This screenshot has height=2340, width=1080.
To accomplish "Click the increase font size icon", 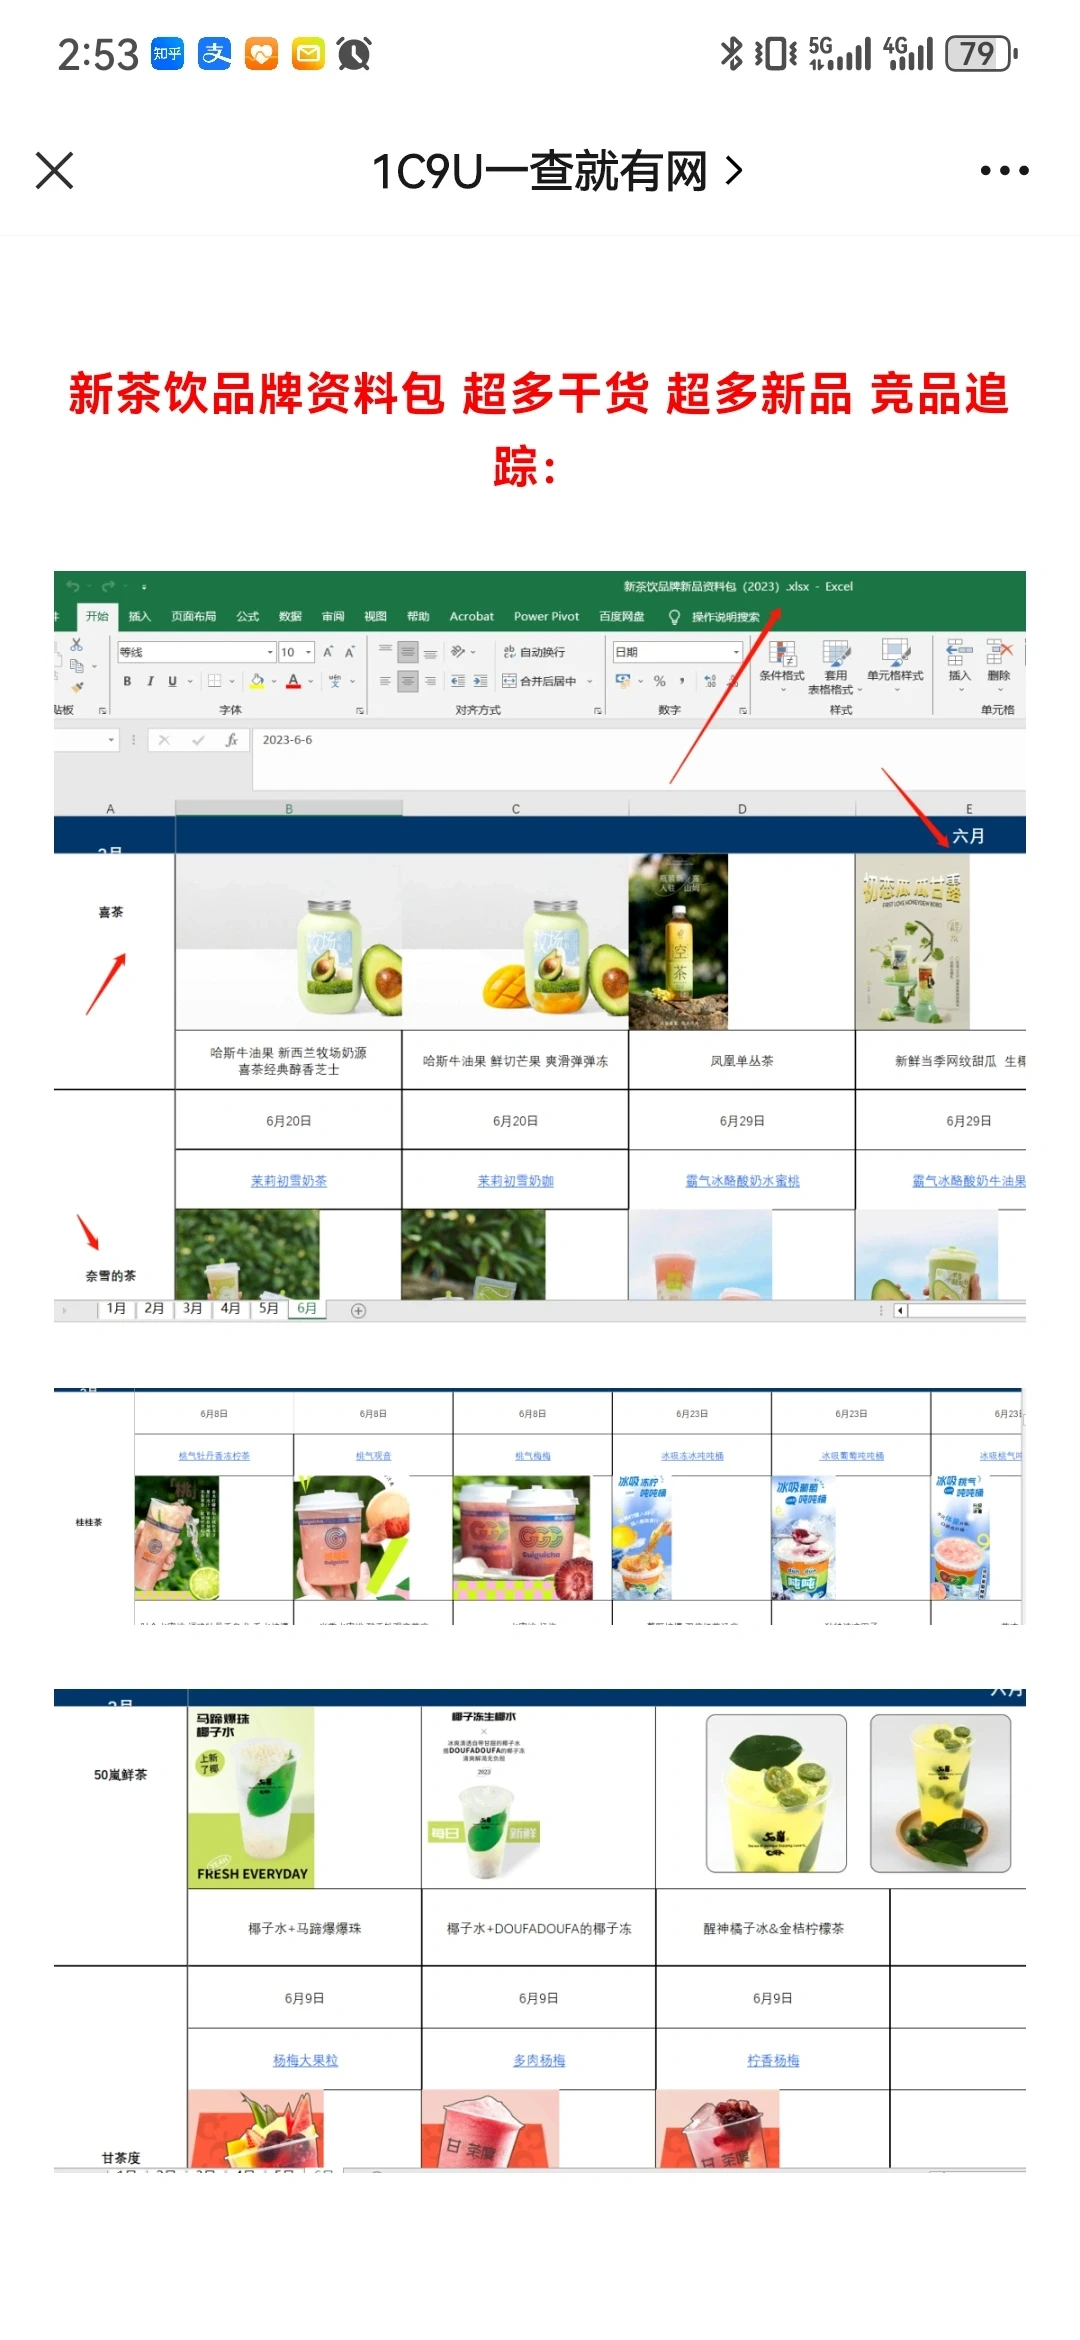I will tap(327, 652).
